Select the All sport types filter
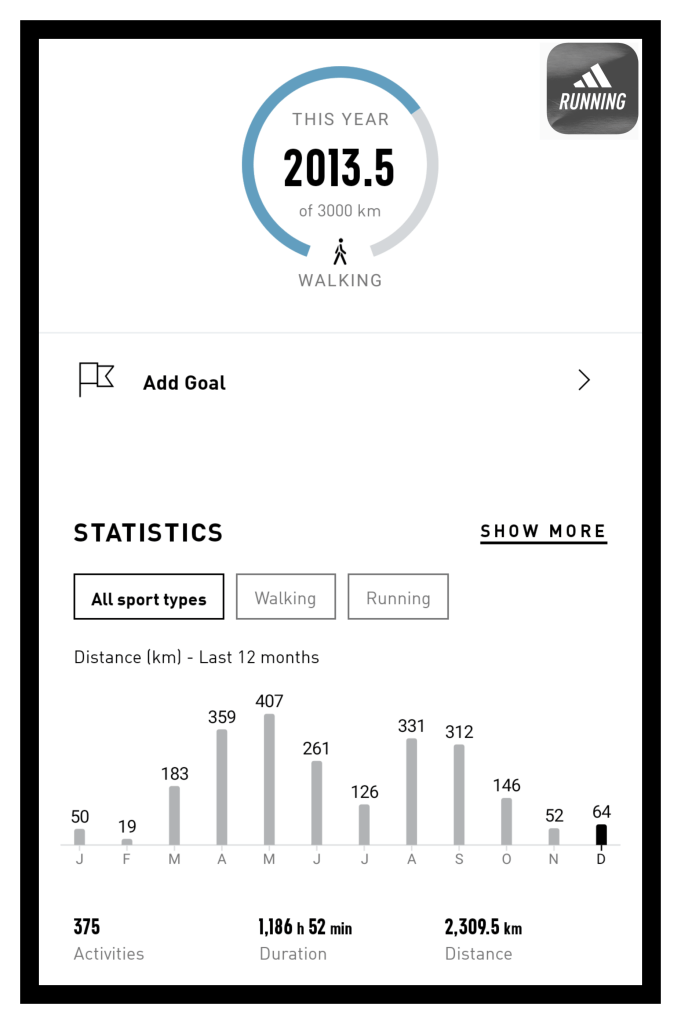Screen dimensions: 681x1024 point(149,598)
